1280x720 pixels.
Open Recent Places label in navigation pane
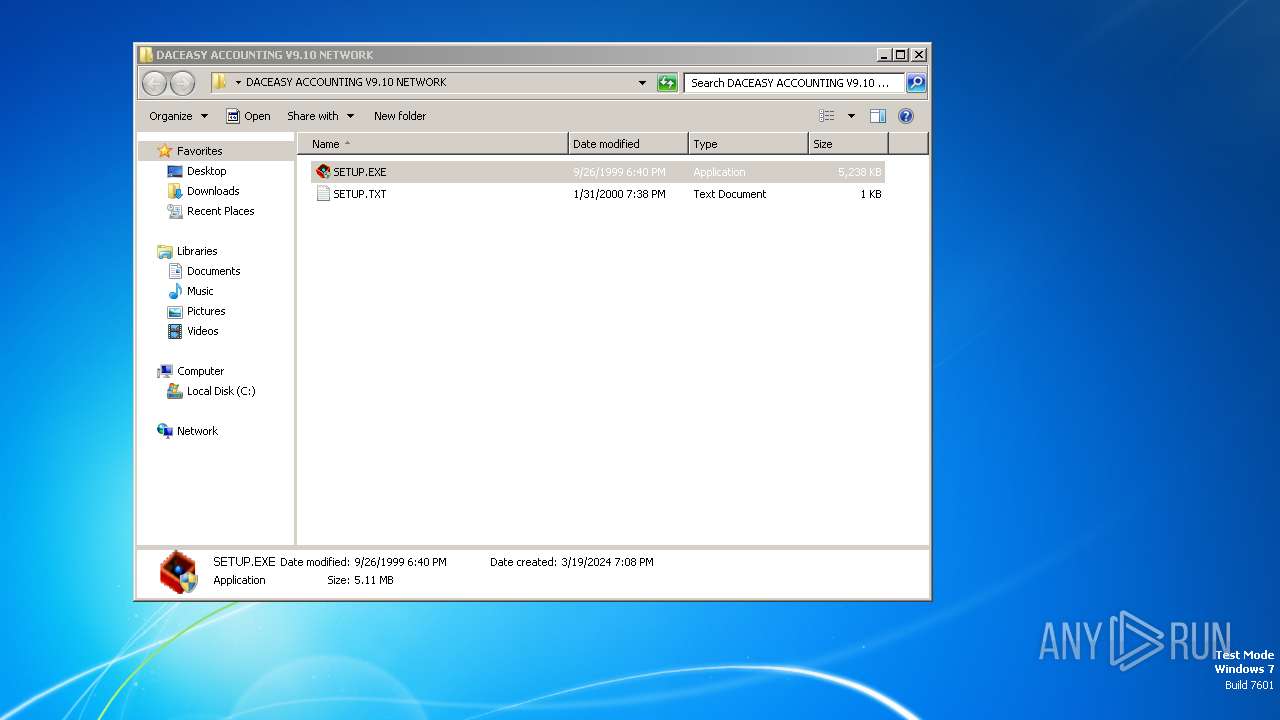(221, 211)
